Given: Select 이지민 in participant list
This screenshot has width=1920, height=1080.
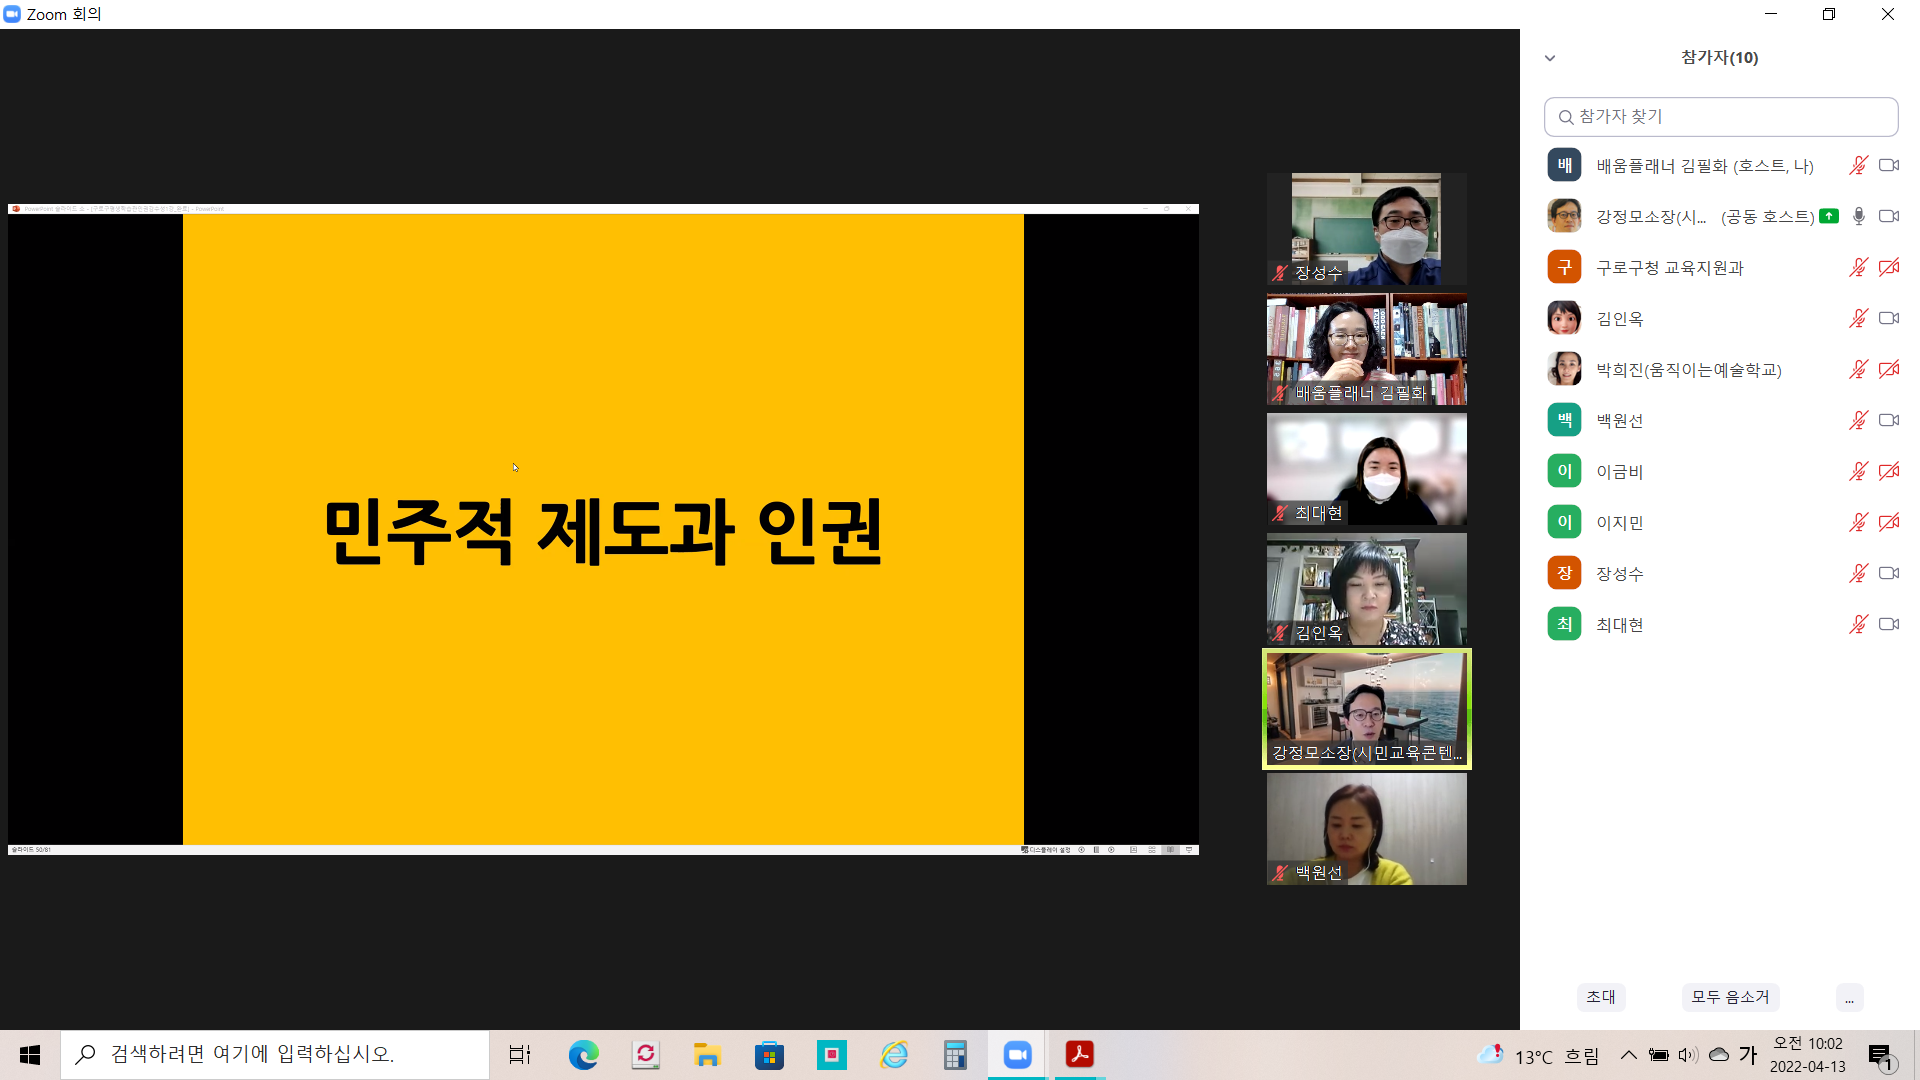Looking at the screenshot, I should pyautogui.click(x=1620, y=523).
